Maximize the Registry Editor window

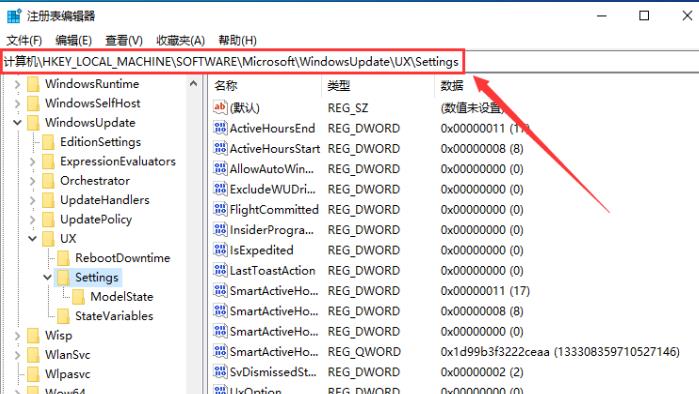pyautogui.click(x=644, y=16)
